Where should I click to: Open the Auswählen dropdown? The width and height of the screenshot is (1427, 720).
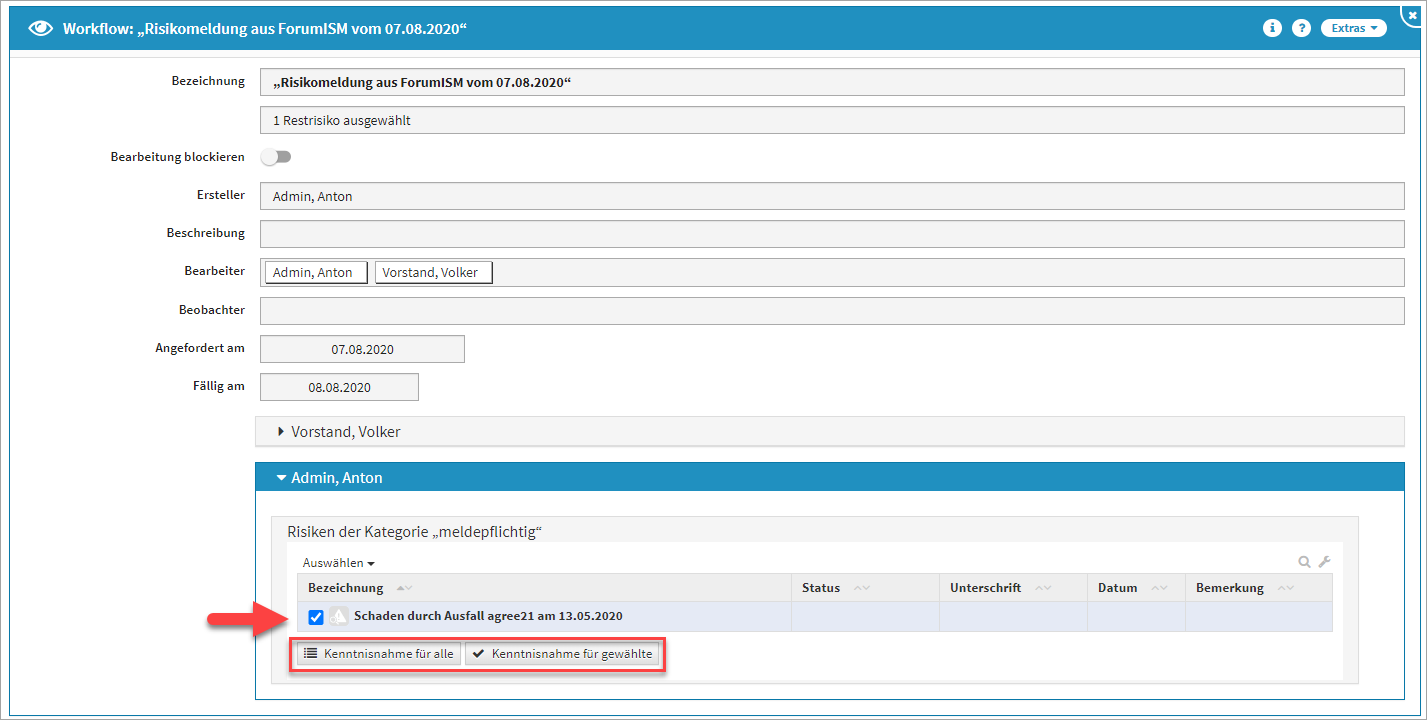(338, 563)
